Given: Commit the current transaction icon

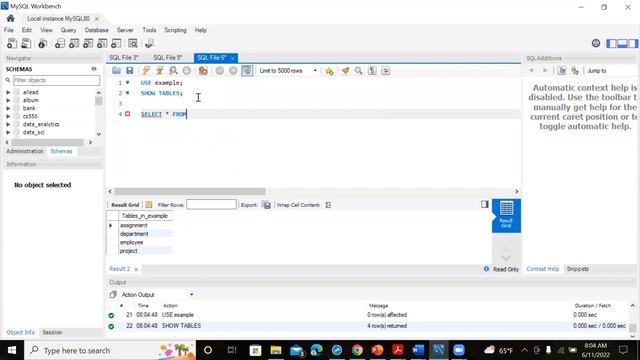Looking at the screenshot, I should [x=220, y=71].
